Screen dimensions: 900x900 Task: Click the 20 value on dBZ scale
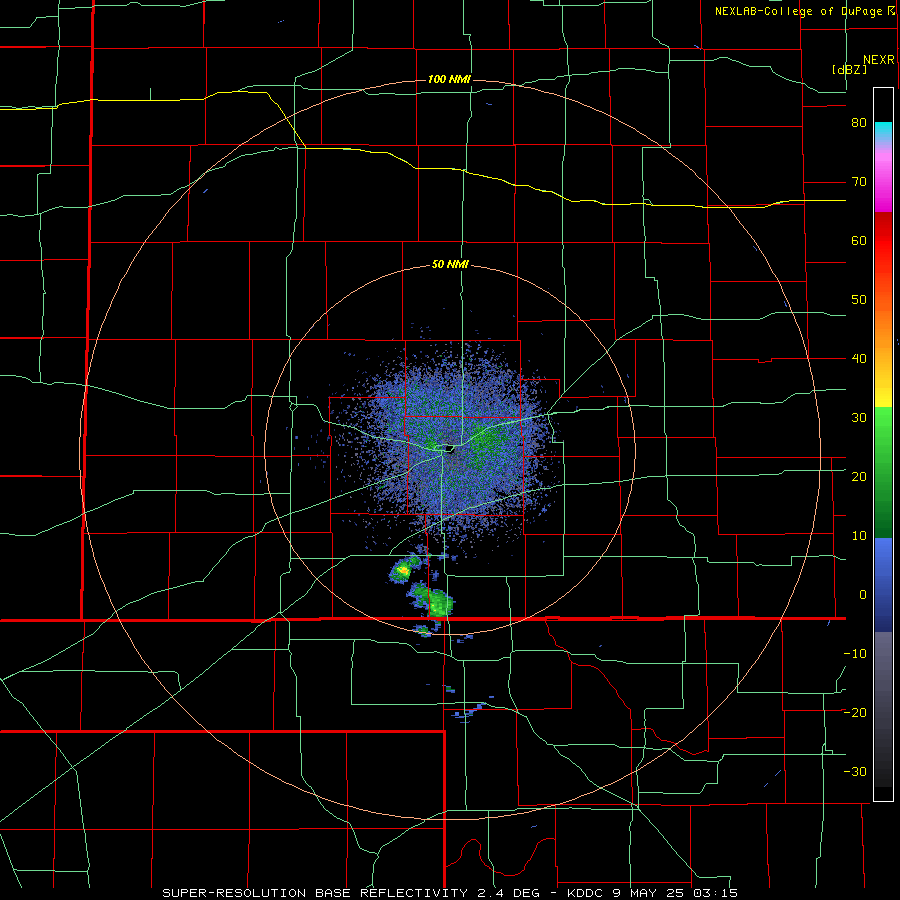tap(859, 477)
